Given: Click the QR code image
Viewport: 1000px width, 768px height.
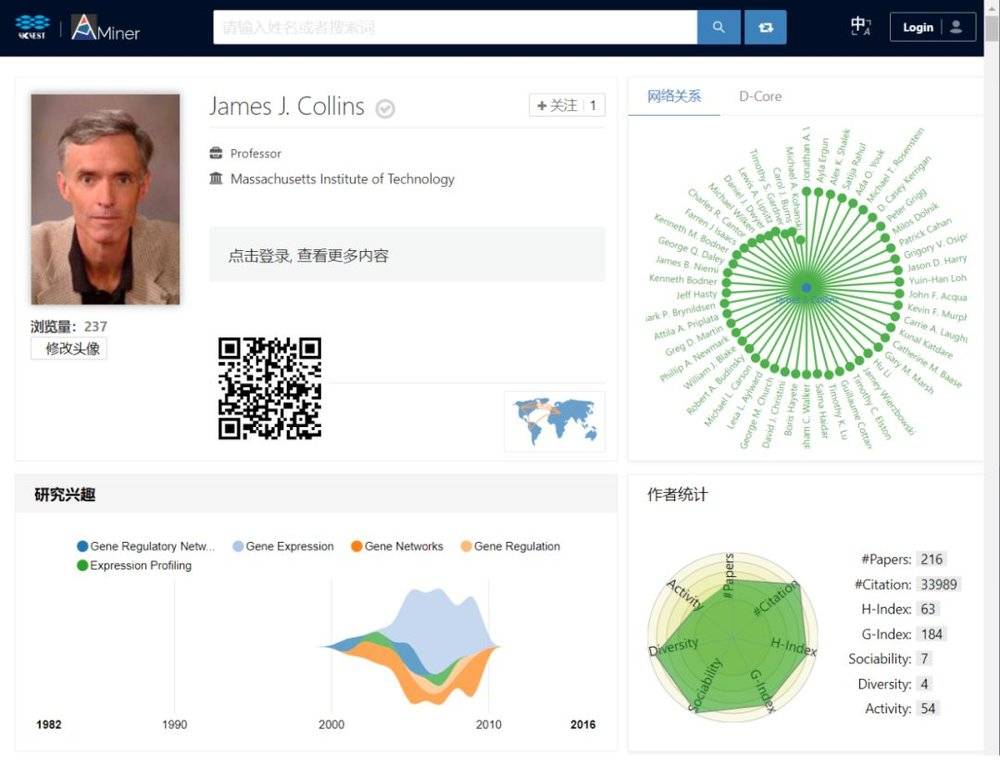Looking at the screenshot, I should tap(270, 388).
